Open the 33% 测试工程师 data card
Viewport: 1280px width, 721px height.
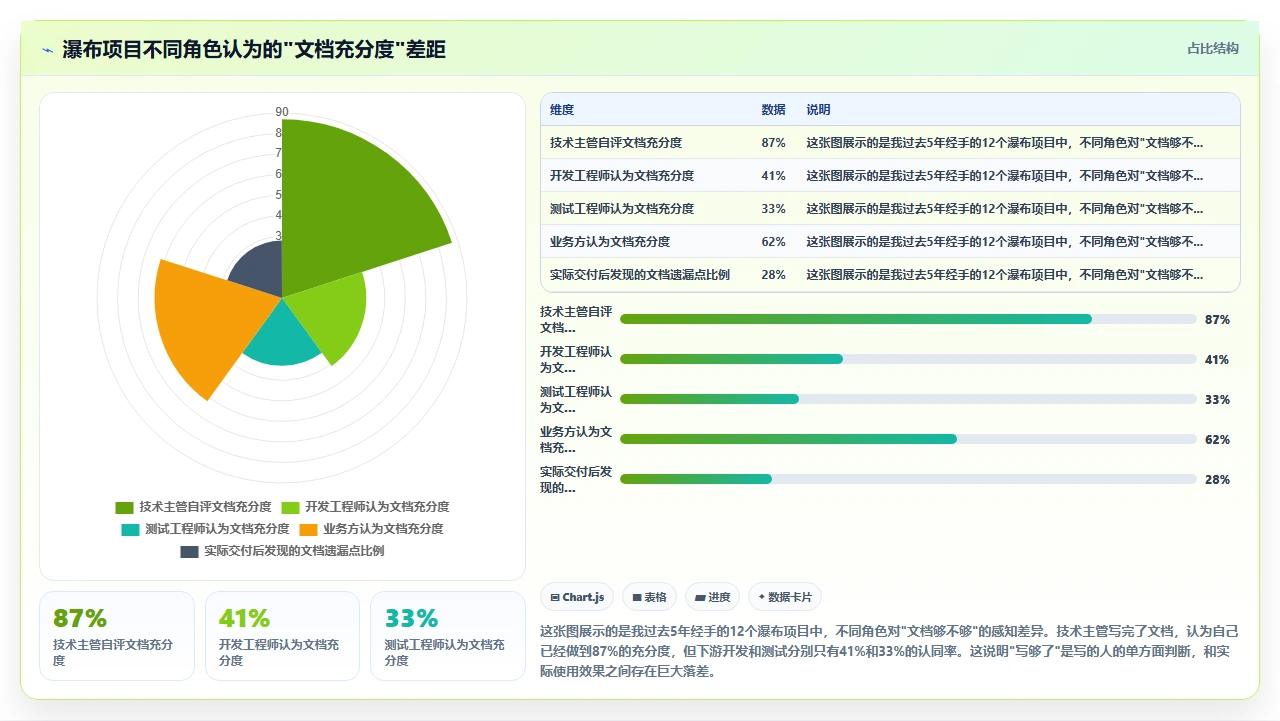point(448,636)
